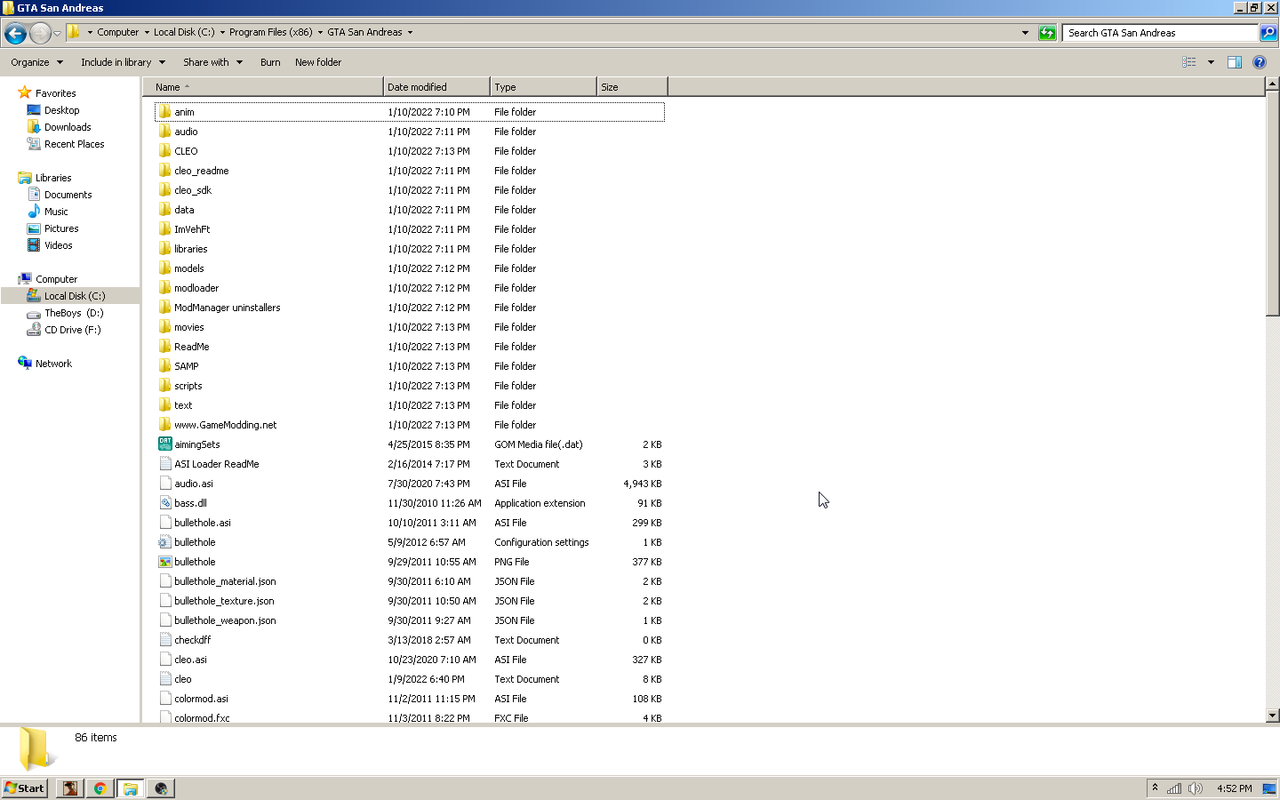Select Local Disk (C:) drive
The image size is (1280, 800).
coord(74,296)
